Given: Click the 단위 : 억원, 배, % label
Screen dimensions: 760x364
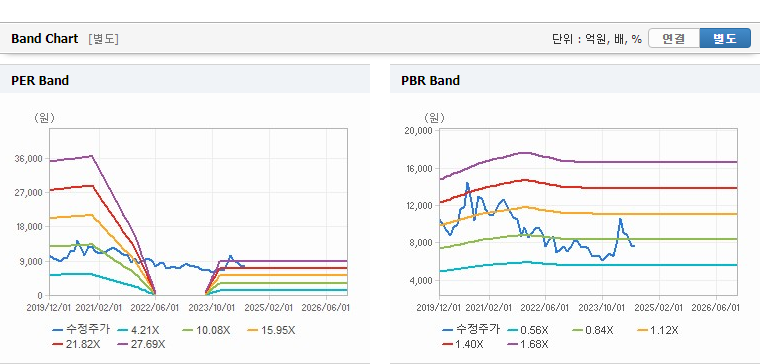Looking at the screenshot, I should (x=597, y=39).
